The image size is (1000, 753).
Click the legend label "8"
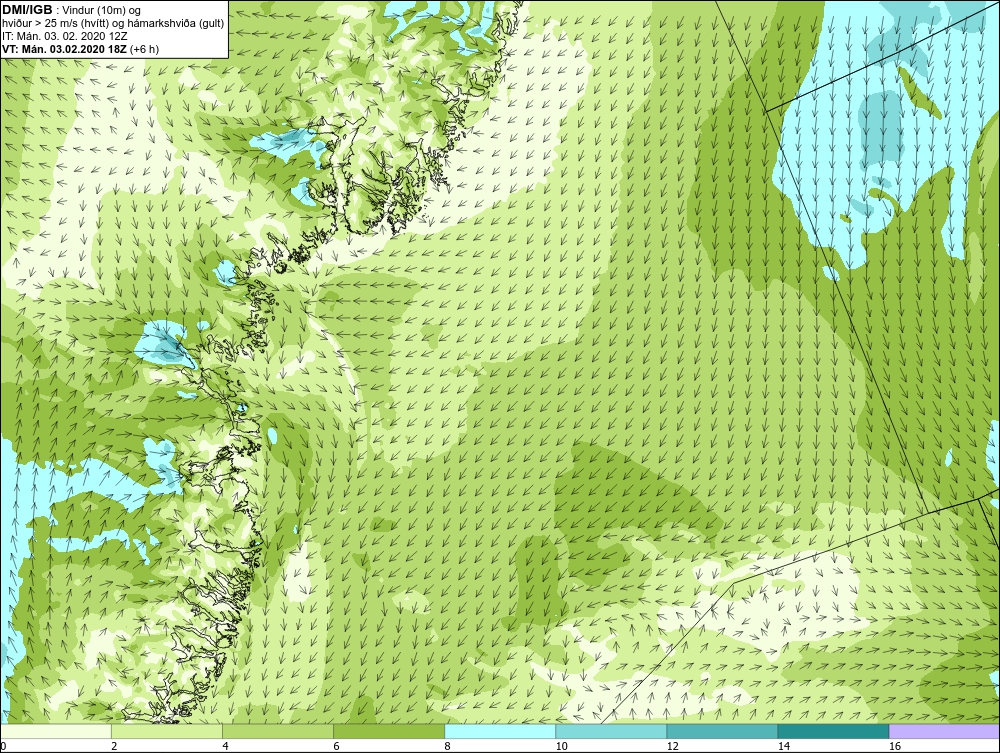(x=447, y=746)
